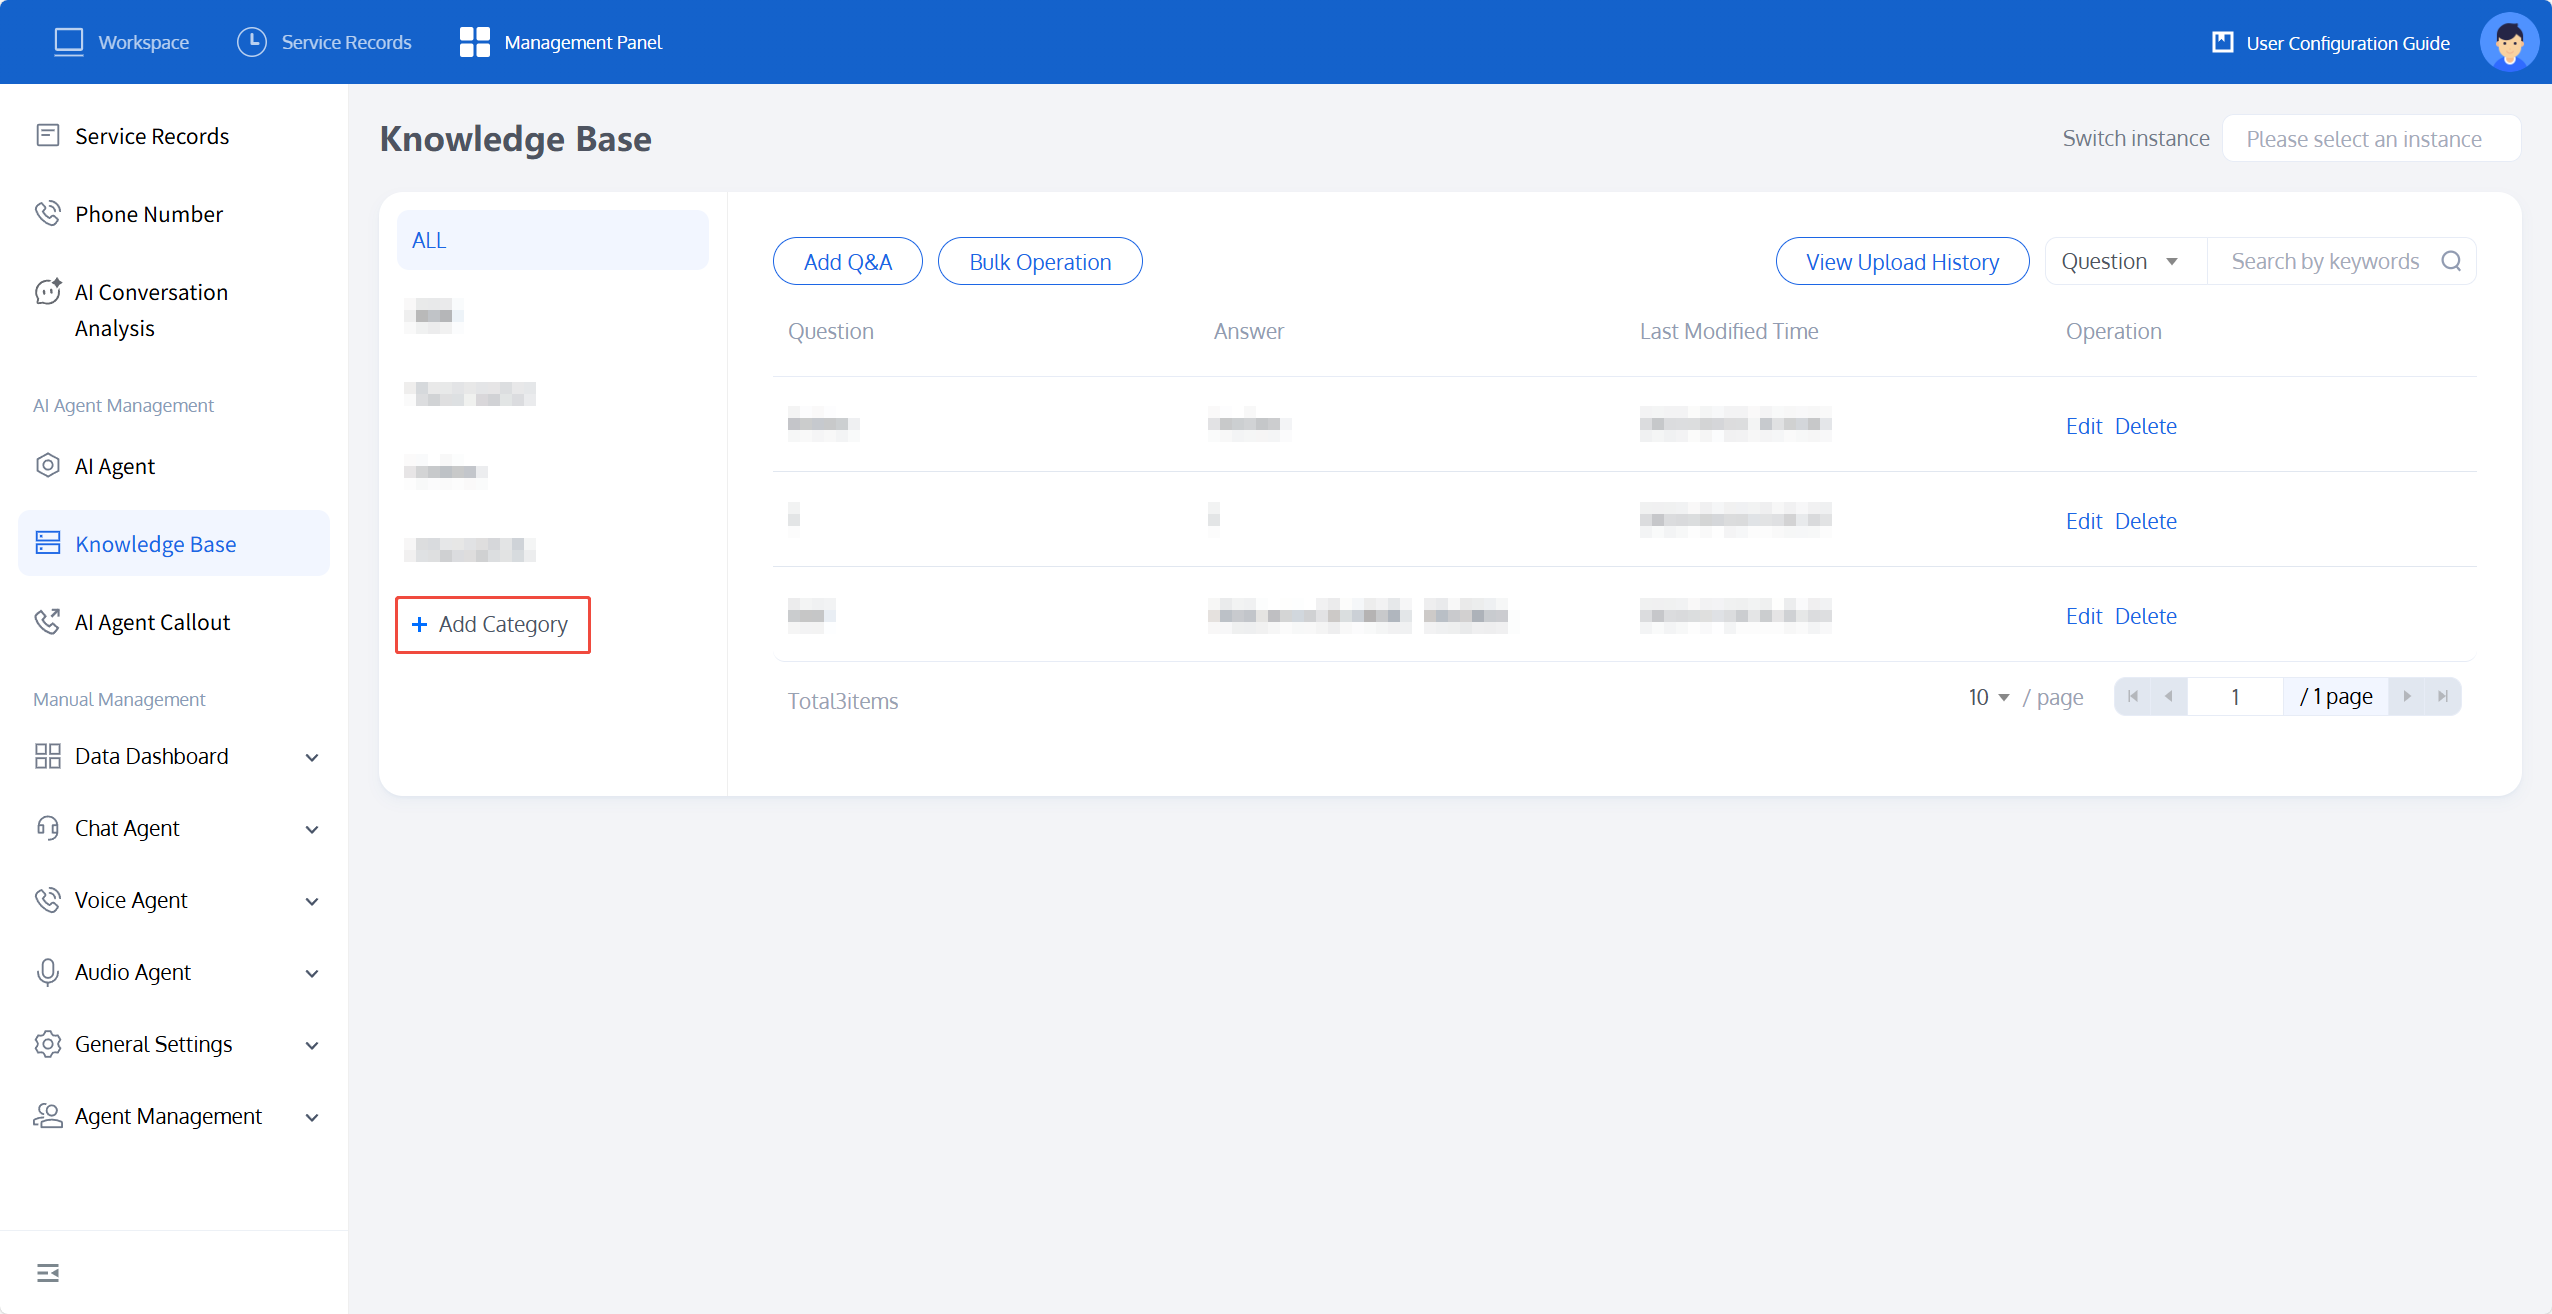This screenshot has width=2552, height=1314.
Task: Go to the next page arrow
Action: [2407, 697]
